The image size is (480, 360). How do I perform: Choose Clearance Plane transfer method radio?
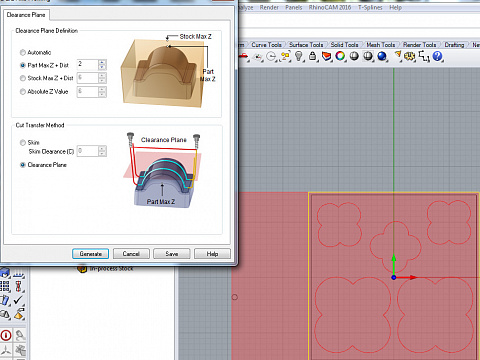pyautogui.click(x=23, y=165)
